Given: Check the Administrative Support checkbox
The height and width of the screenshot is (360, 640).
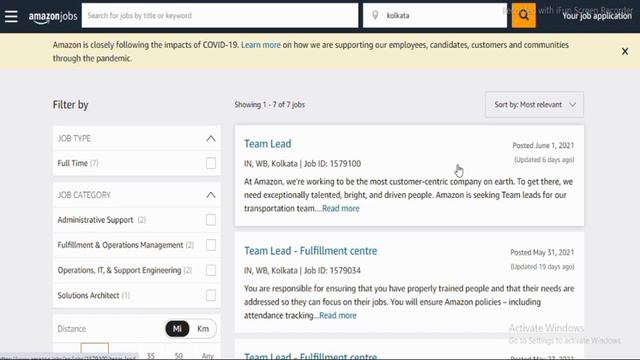Looking at the screenshot, I should tap(211, 220).
